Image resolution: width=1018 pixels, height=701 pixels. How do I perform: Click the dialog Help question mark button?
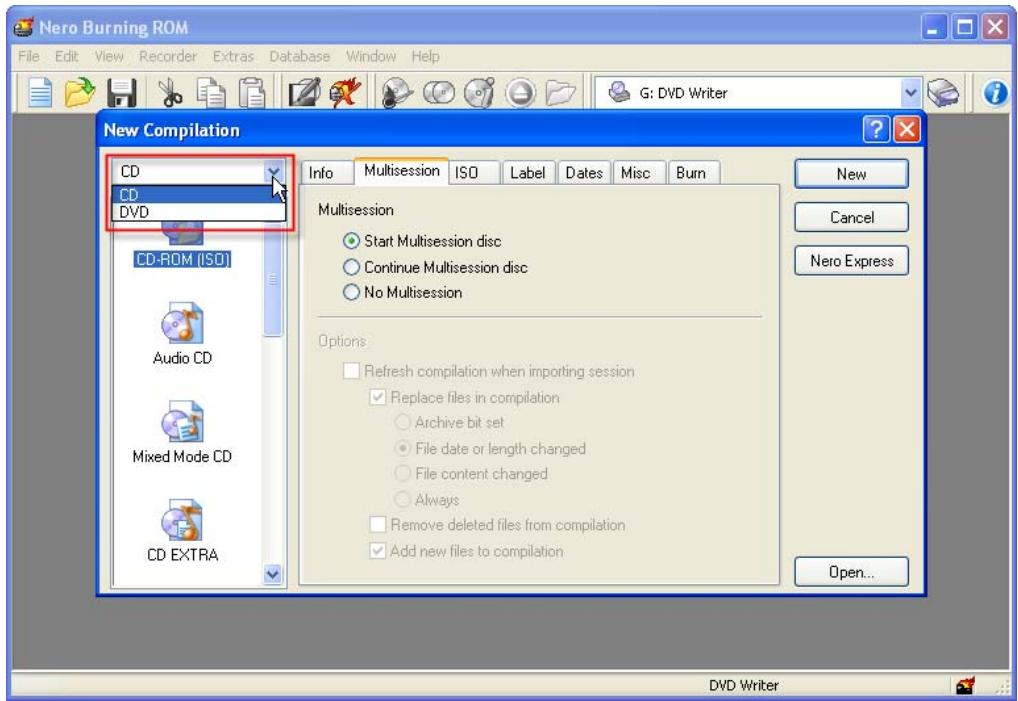point(876,130)
